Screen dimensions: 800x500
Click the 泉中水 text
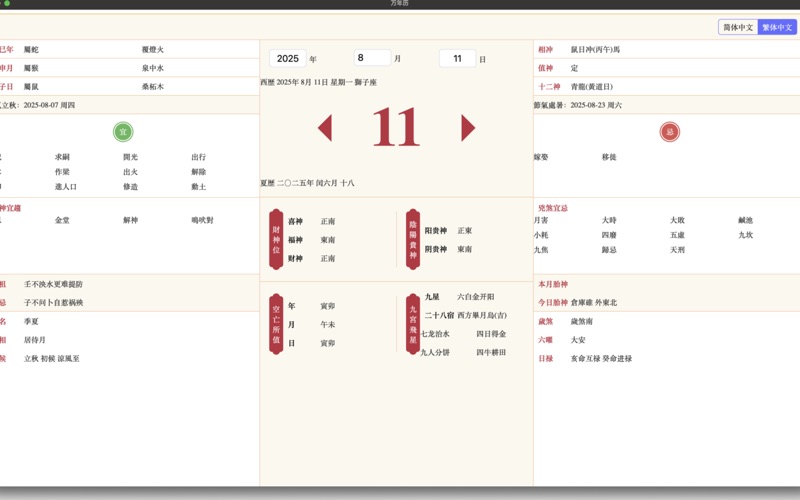click(x=153, y=68)
